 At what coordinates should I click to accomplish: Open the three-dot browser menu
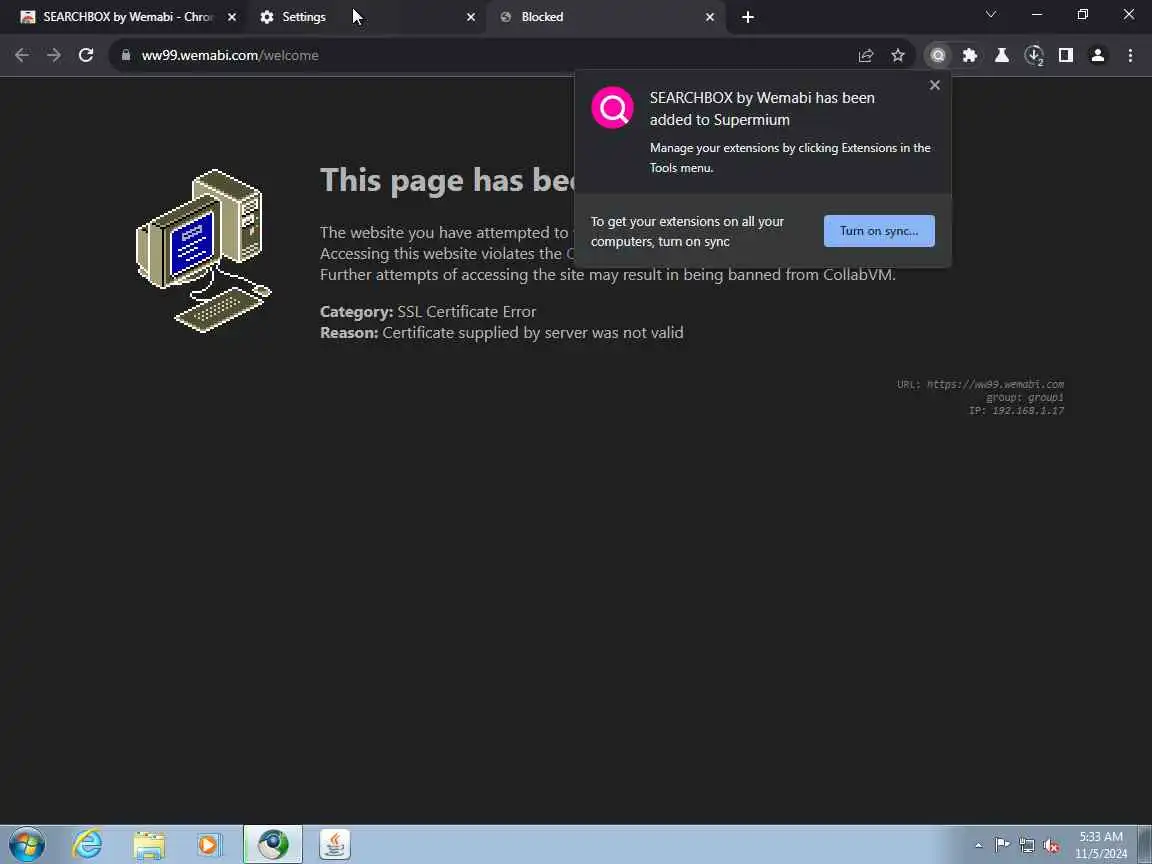point(1130,55)
